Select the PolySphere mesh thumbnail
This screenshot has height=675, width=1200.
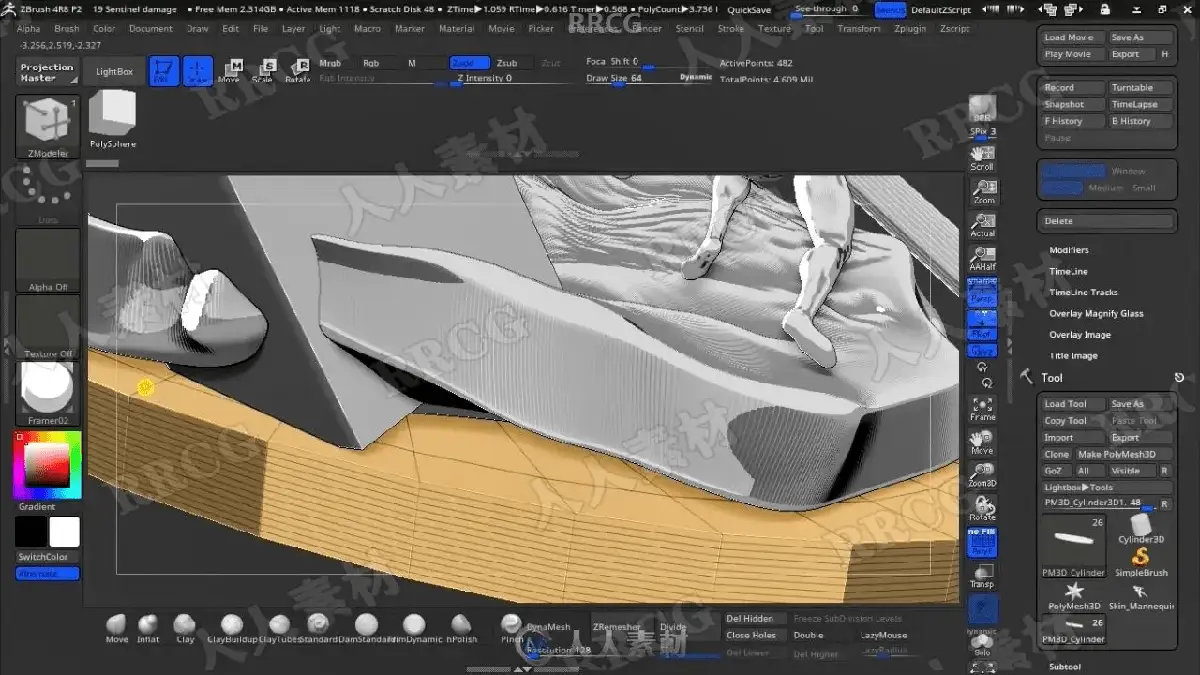pos(112,117)
